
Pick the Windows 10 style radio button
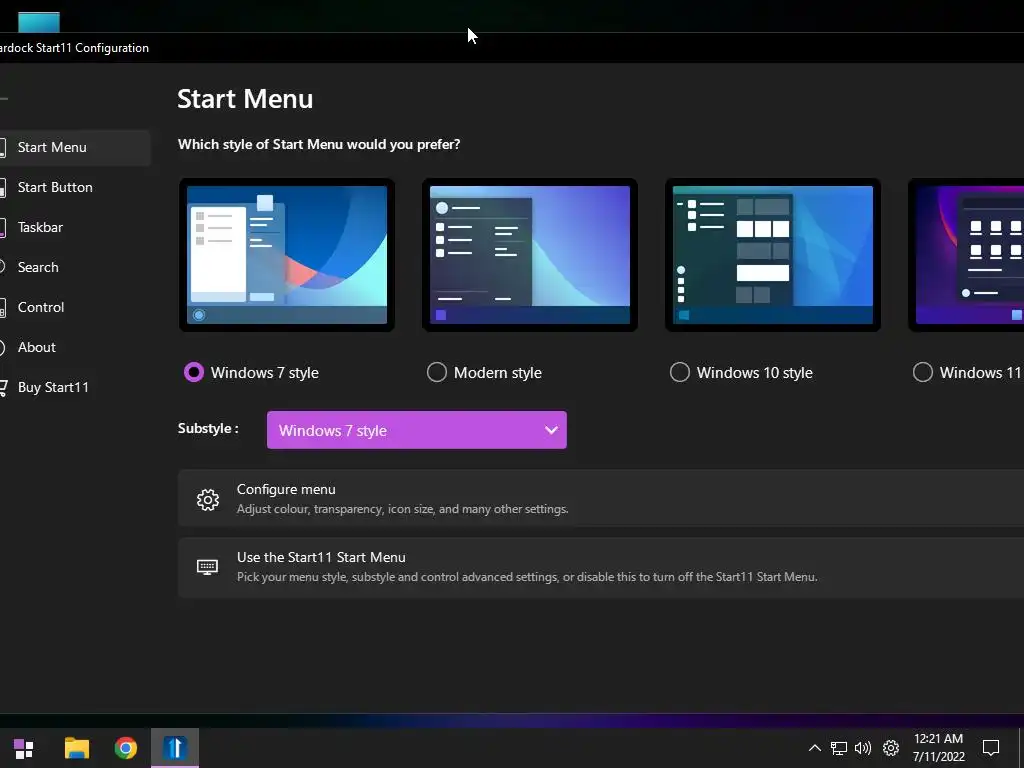tap(680, 372)
